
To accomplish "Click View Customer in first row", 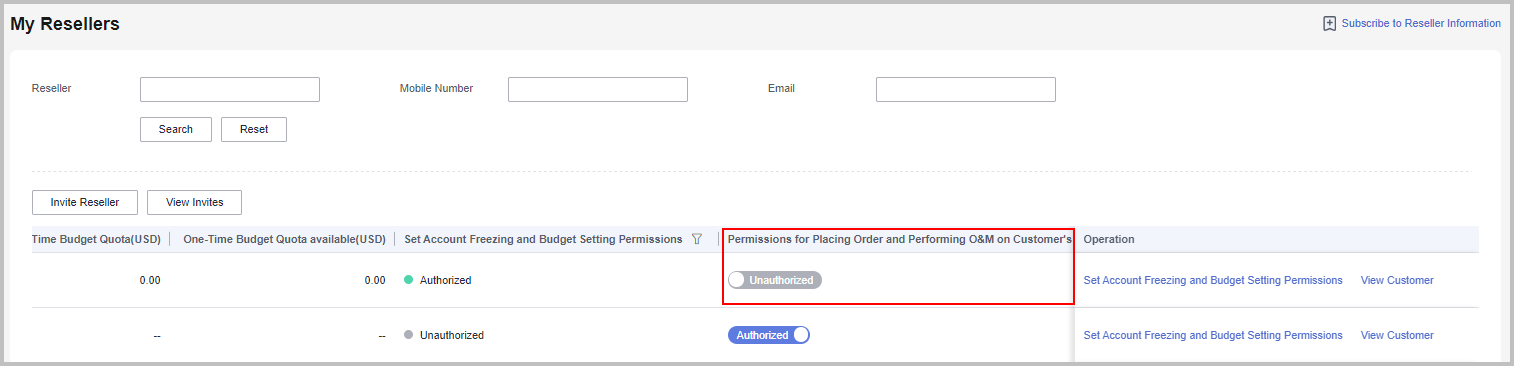I will pos(1397,280).
